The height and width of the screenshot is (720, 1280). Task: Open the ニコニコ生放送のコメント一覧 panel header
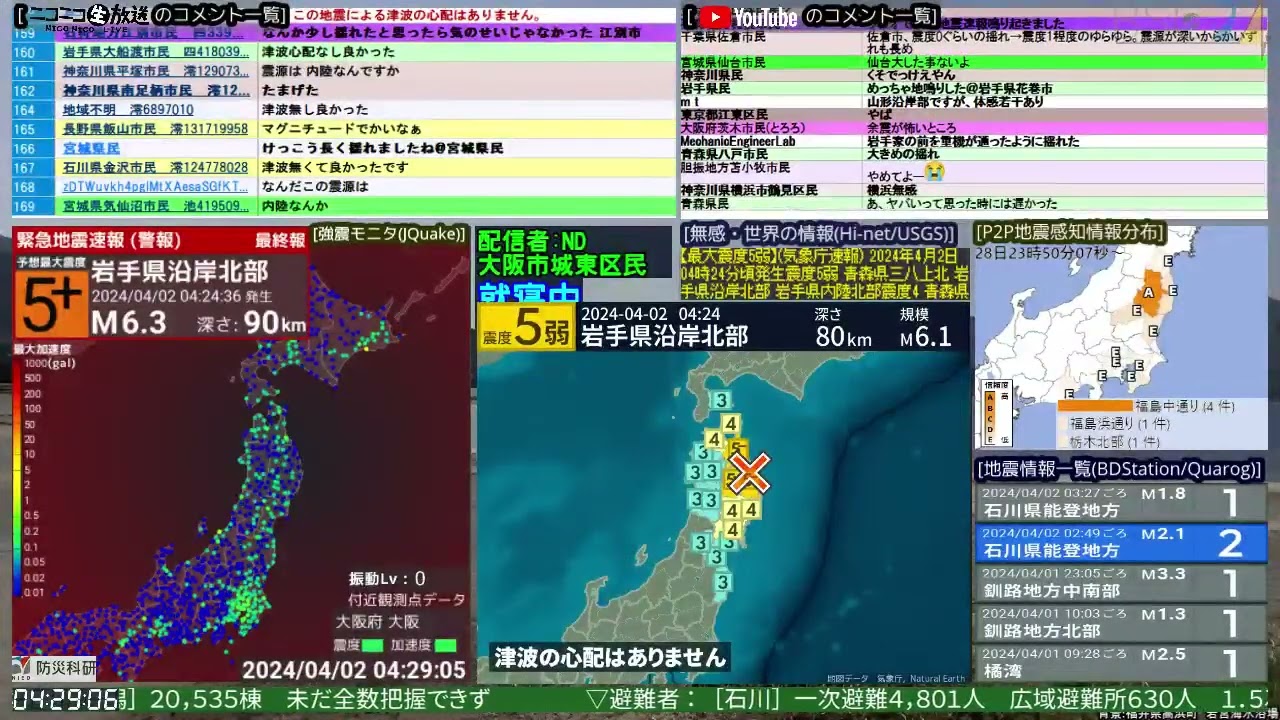[x=152, y=16]
